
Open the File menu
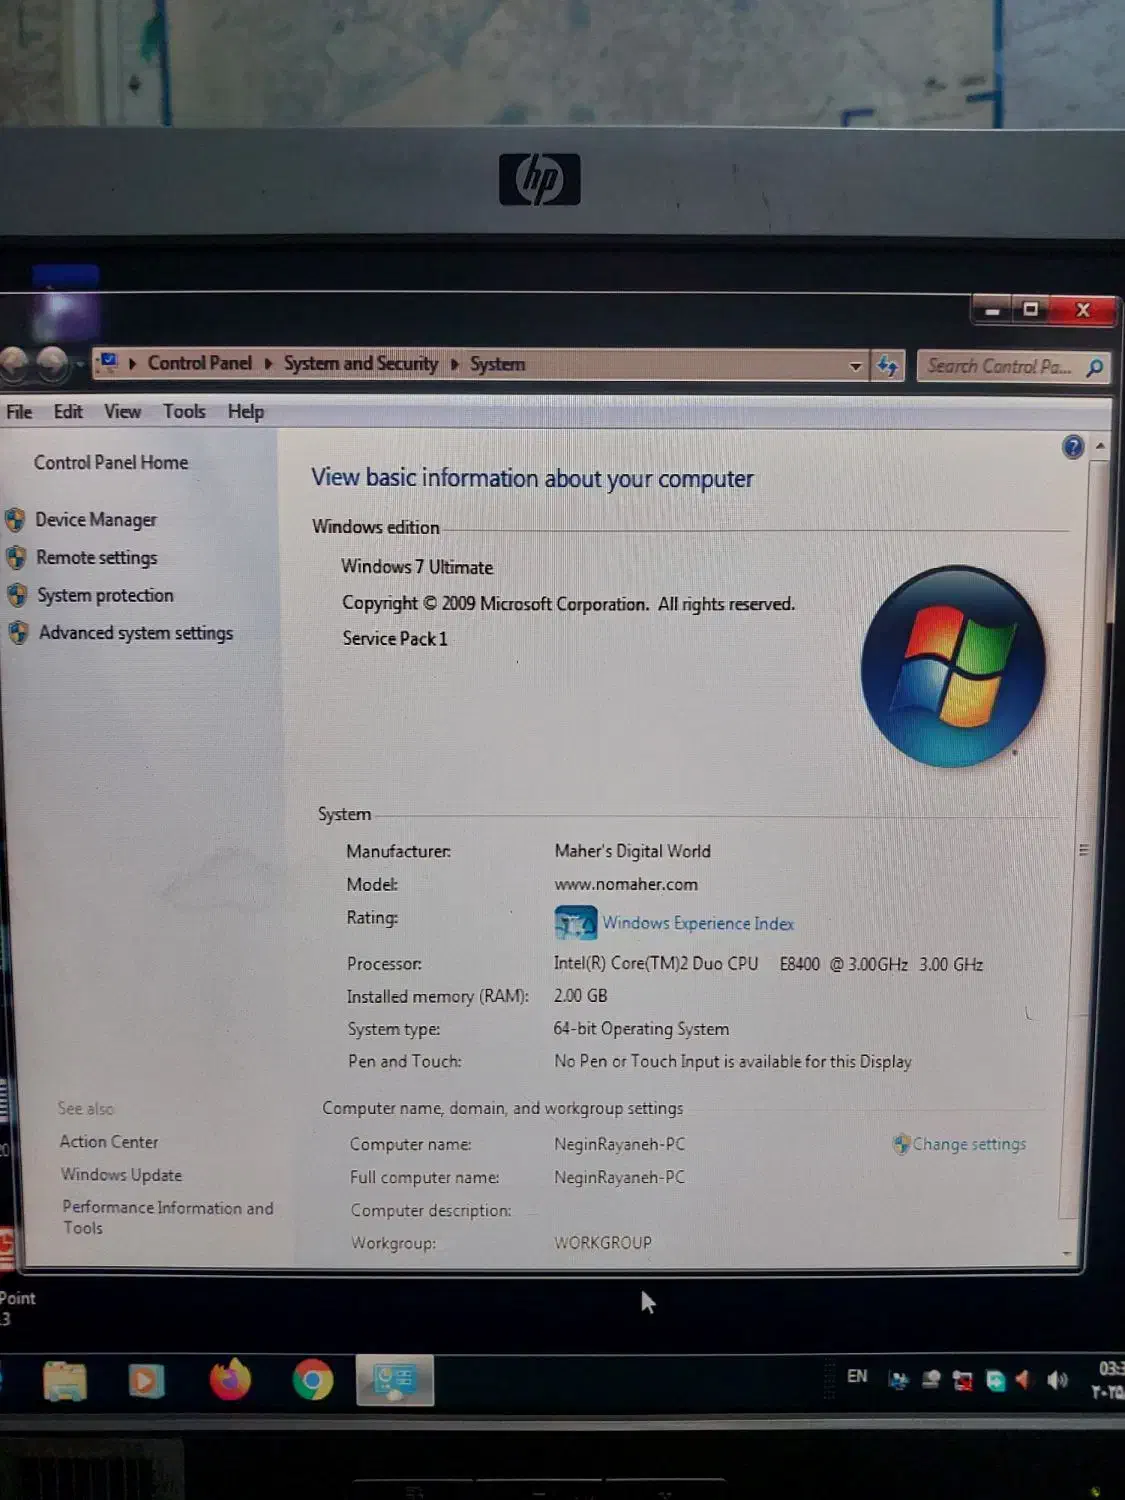[19, 412]
